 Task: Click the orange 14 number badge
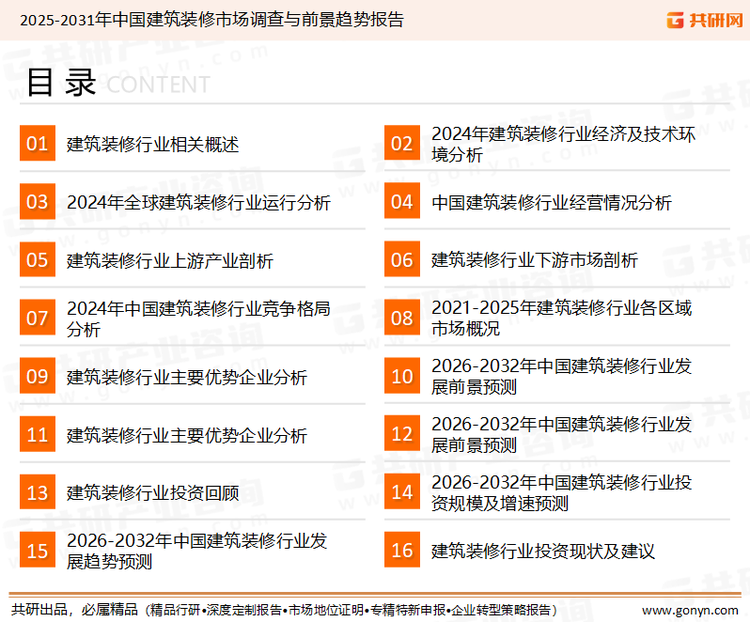(x=402, y=492)
